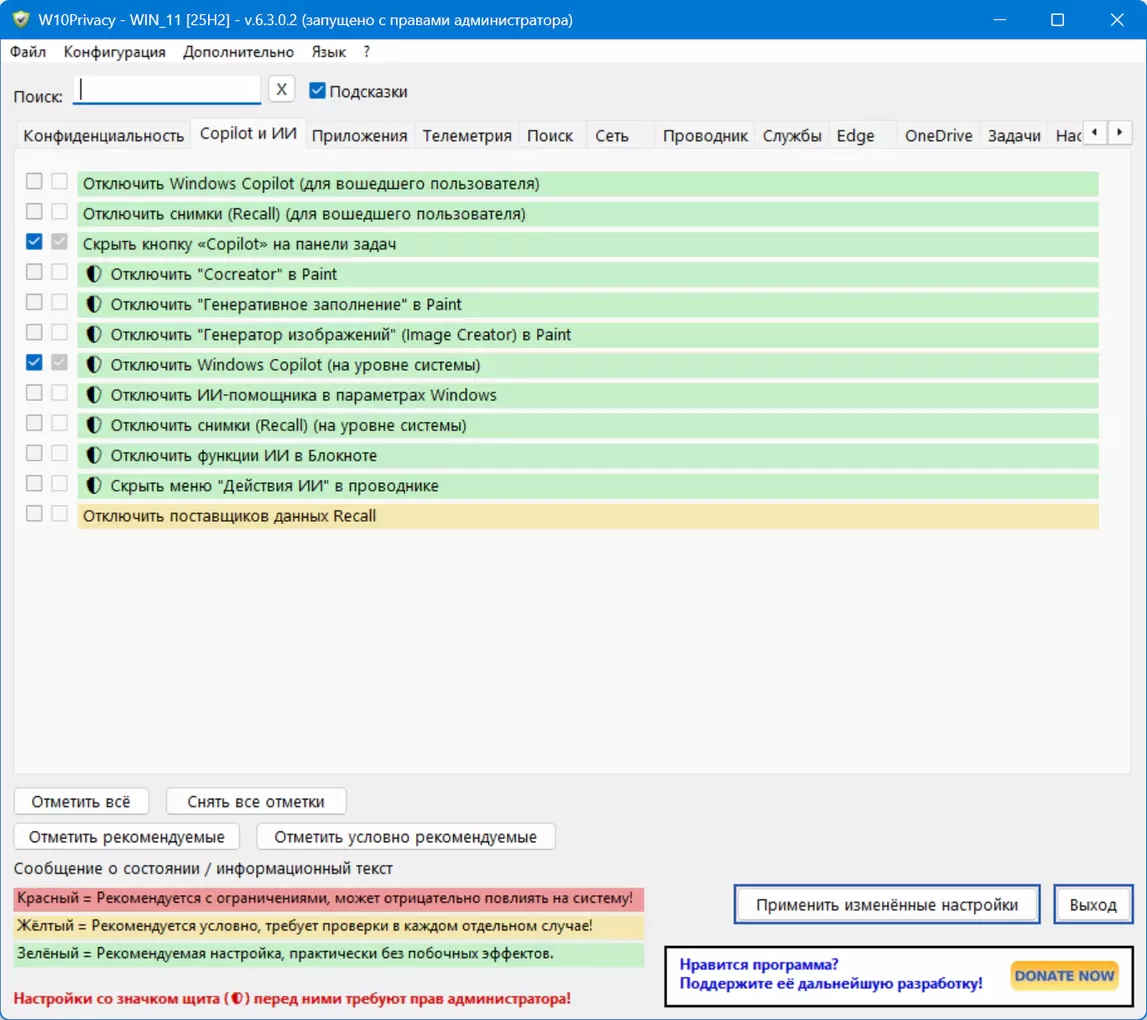The width and height of the screenshot is (1147, 1020).
Task: Click the Отметить рекомендуемые button
Action: [127, 836]
